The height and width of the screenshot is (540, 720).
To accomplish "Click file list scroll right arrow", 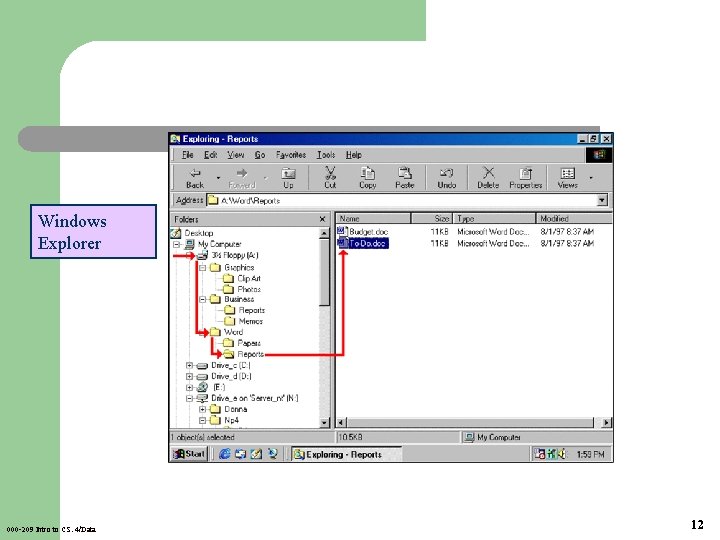I will pos(607,422).
